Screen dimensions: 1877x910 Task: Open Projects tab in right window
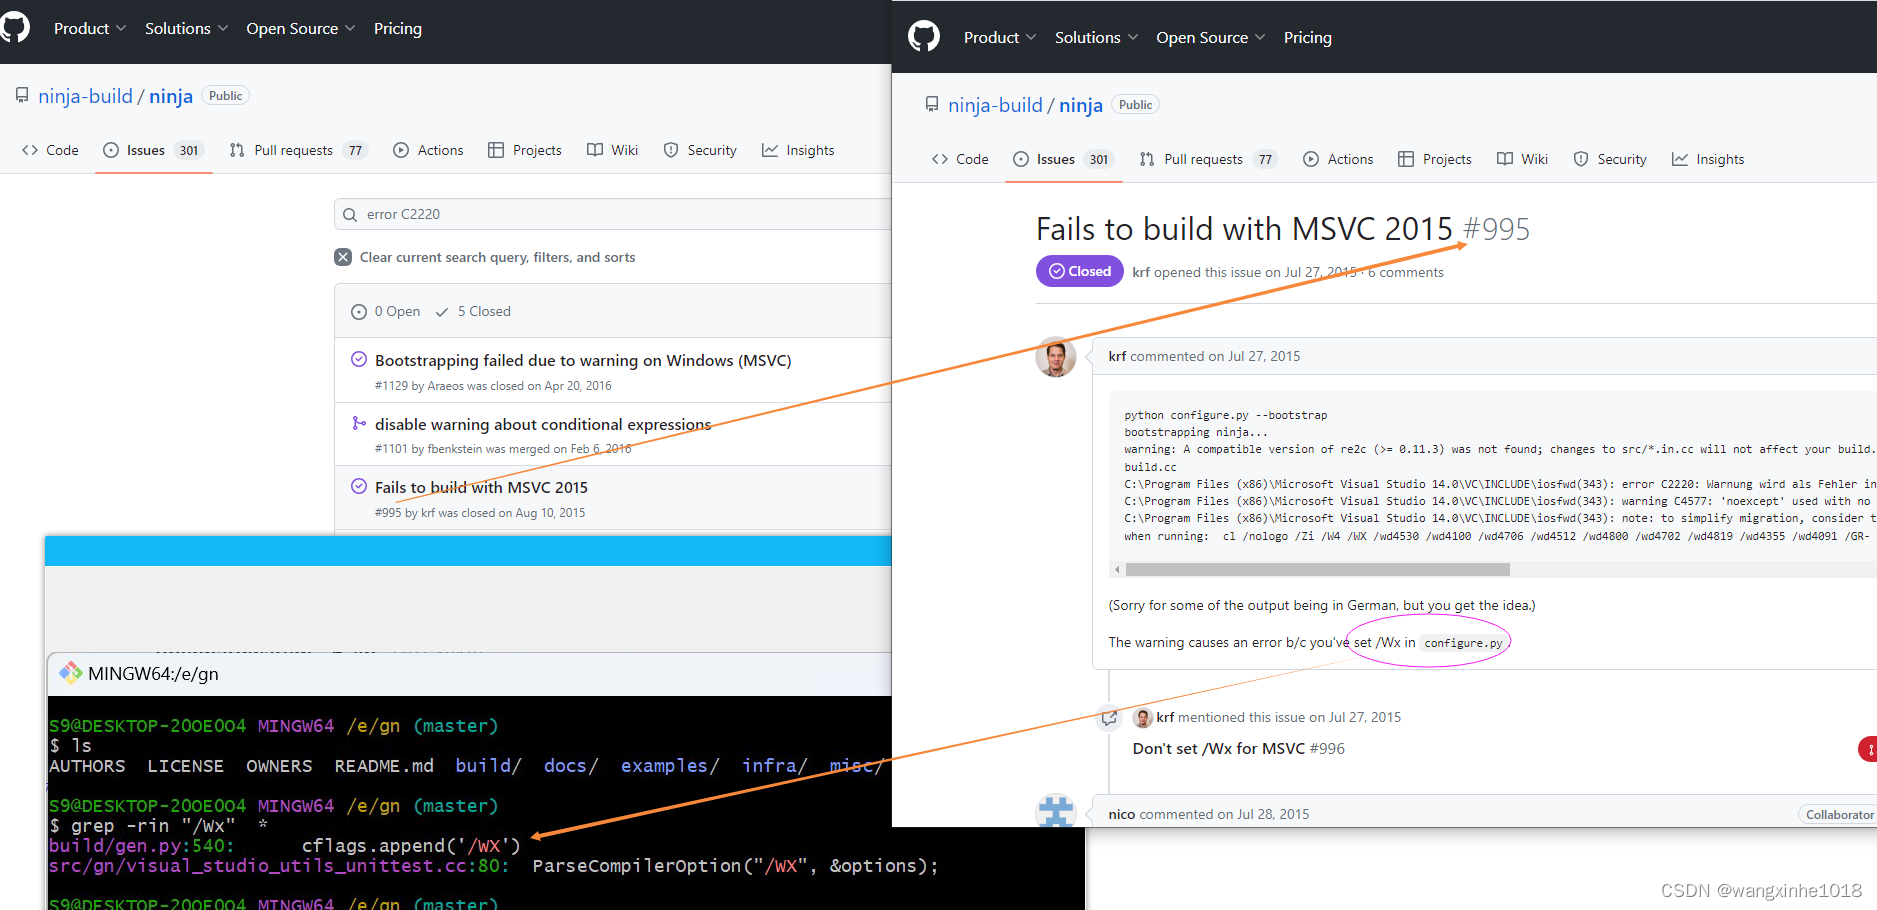pyautogui.click(x=1435, y=159)
